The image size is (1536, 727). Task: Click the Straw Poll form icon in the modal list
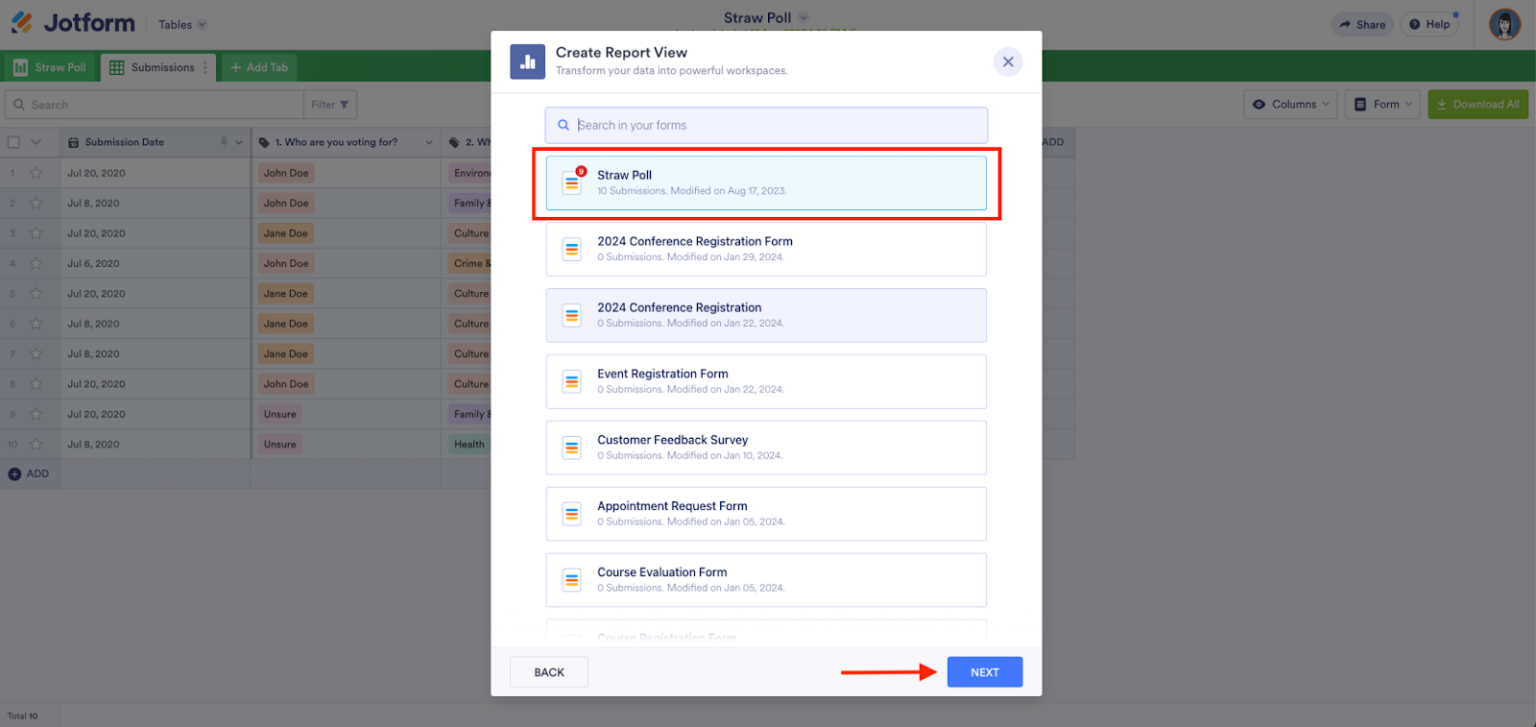coord(571,181)
